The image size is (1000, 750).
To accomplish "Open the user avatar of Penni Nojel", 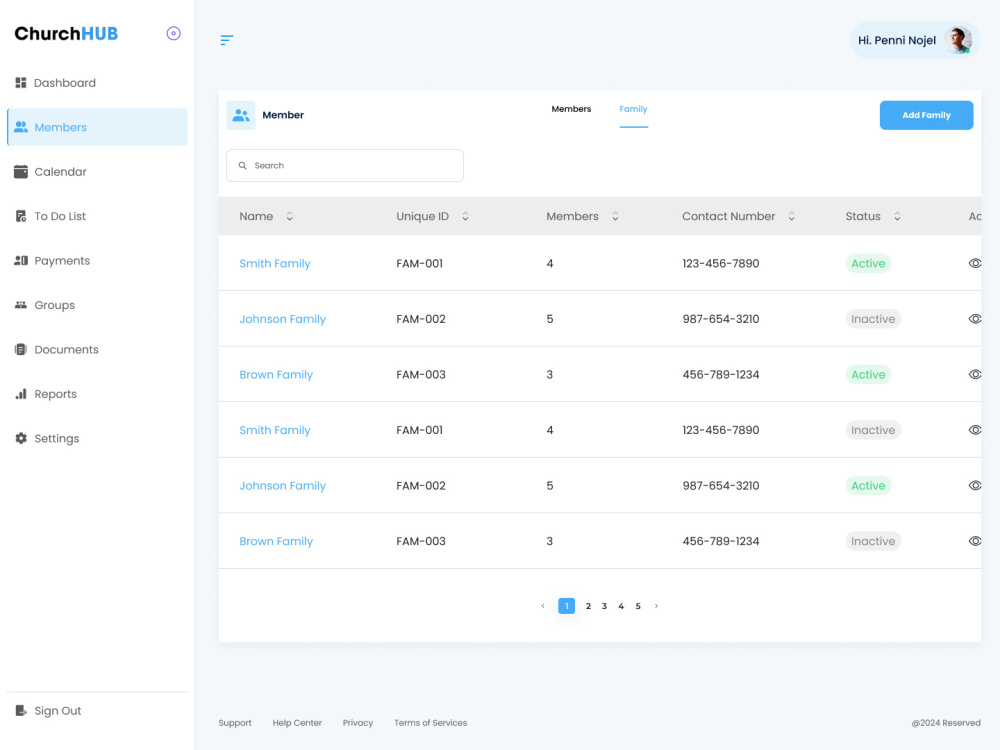I will coord(958,40).
